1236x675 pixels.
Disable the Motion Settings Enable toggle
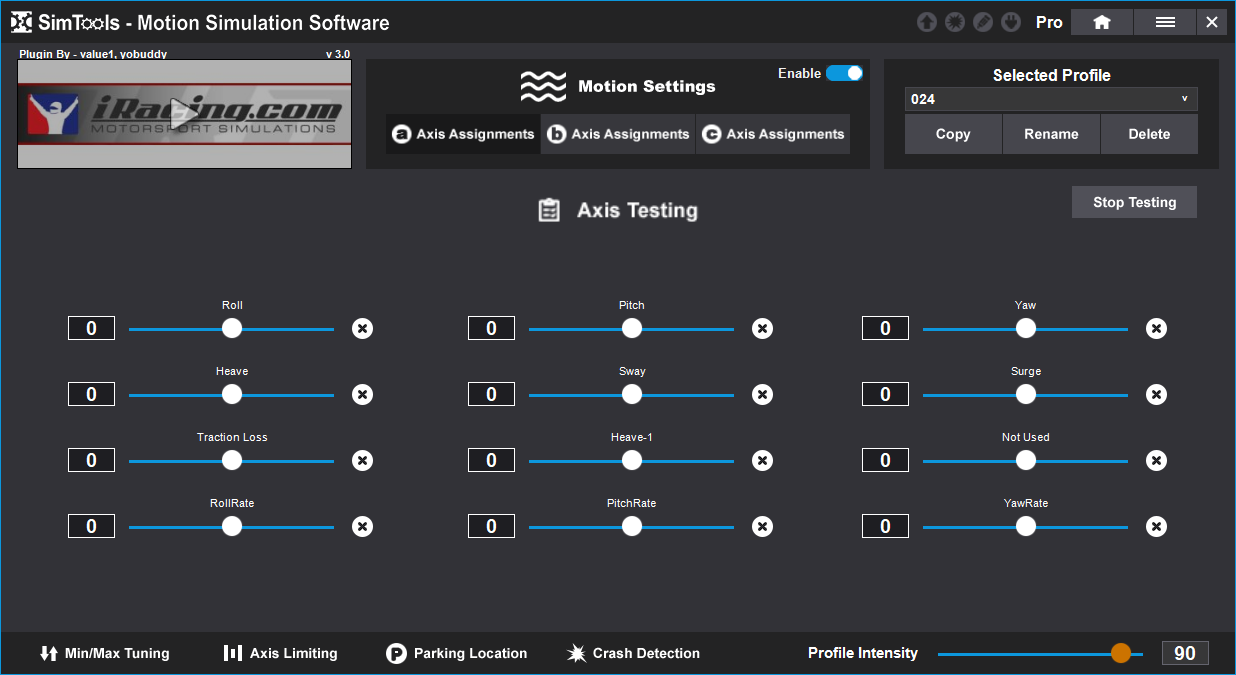point(845,73)
